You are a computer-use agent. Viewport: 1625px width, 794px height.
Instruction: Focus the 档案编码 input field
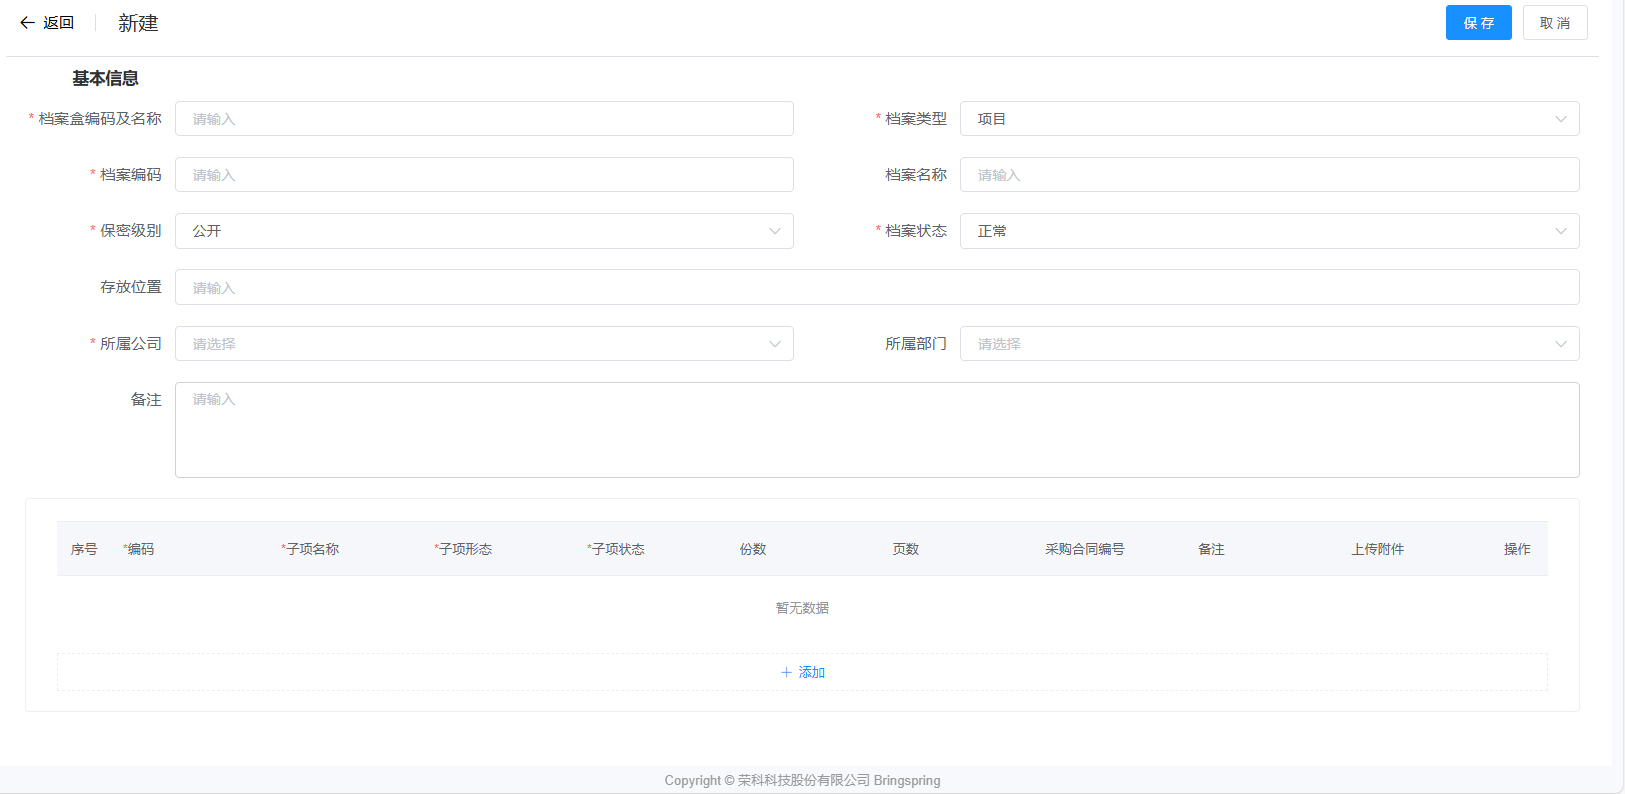coord(484,175)
